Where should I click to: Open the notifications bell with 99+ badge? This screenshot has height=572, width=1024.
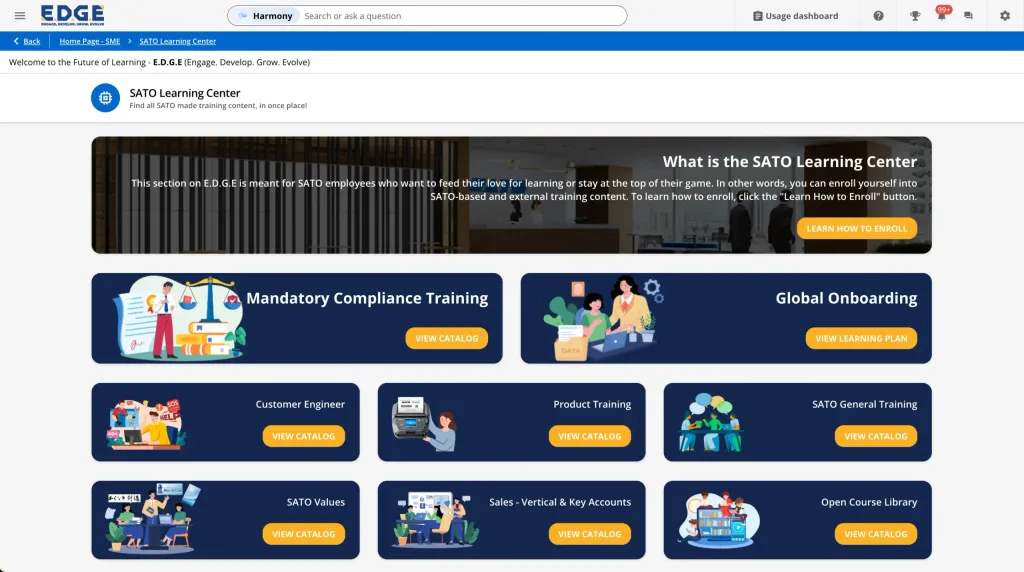[941, 16]
